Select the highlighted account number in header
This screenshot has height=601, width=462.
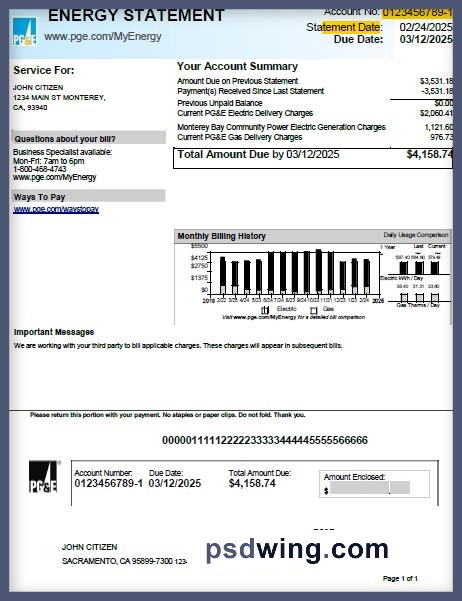[417, 12]
